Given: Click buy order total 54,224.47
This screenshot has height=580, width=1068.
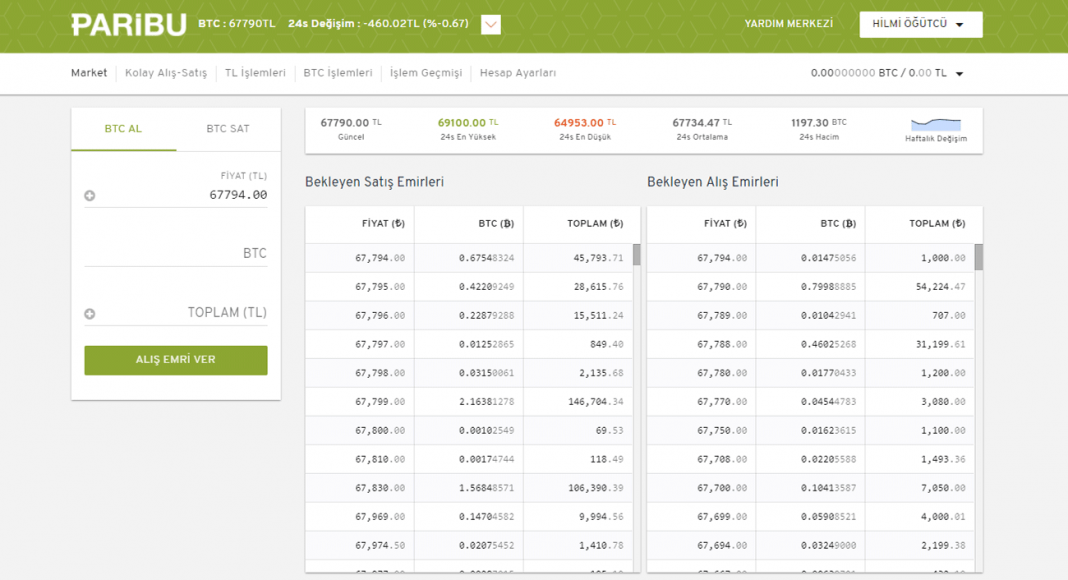Looking at the screenshot, I should pyautogui.click(x=940, y=287).
